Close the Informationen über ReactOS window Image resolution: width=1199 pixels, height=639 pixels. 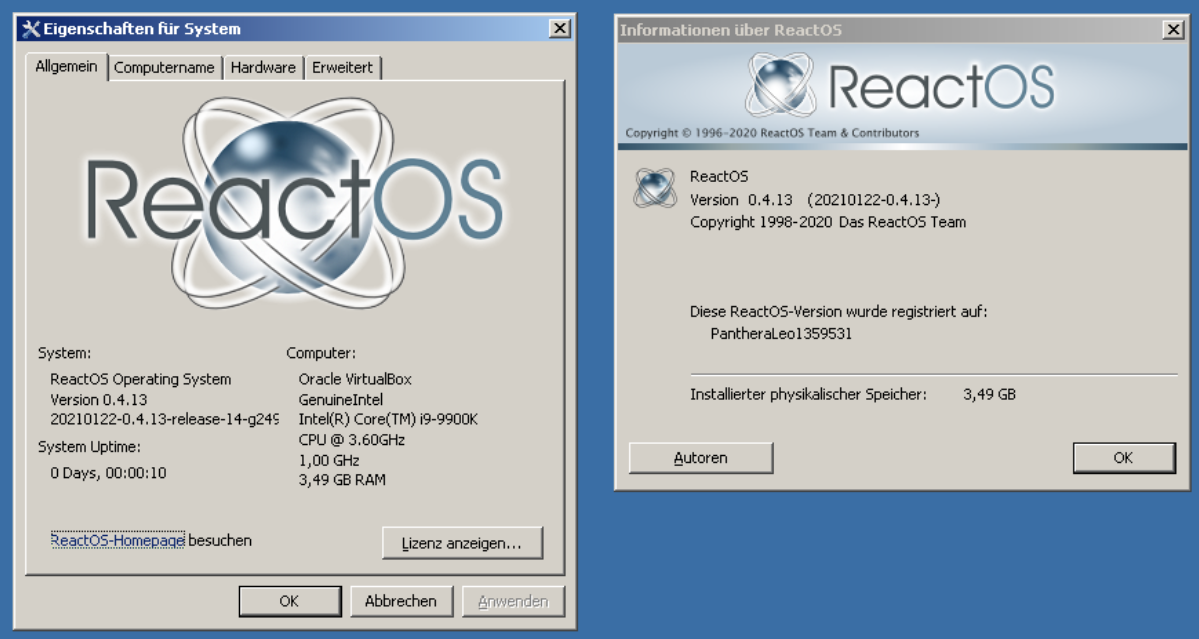[x=1173, y=30]
